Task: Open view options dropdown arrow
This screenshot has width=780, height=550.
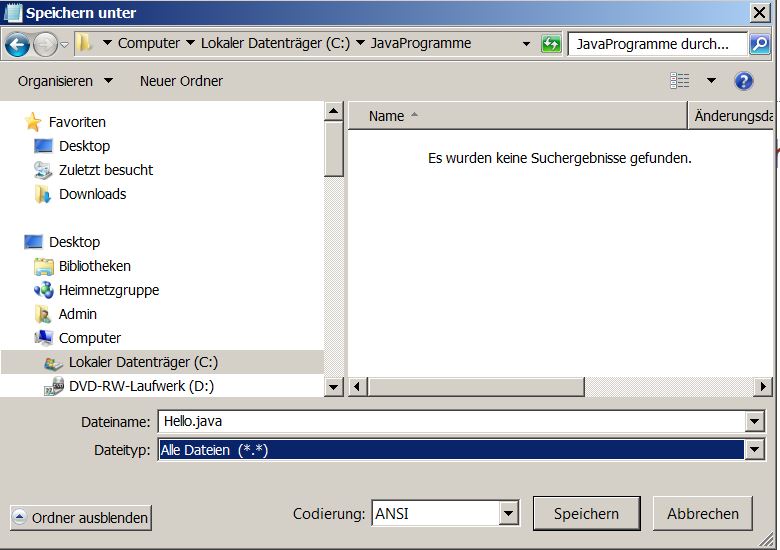Action: [711, 81]
